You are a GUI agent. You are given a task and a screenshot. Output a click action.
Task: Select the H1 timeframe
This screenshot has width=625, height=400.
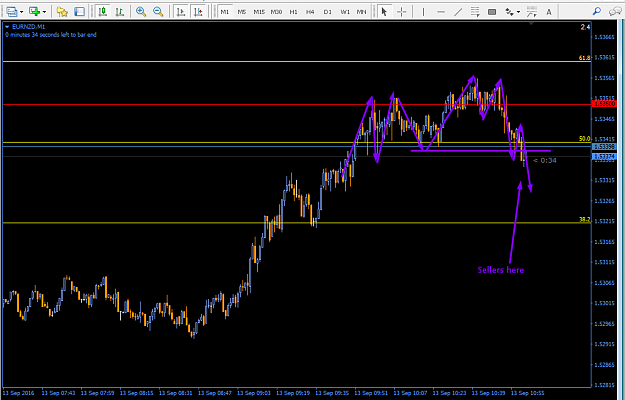point(293,12)
